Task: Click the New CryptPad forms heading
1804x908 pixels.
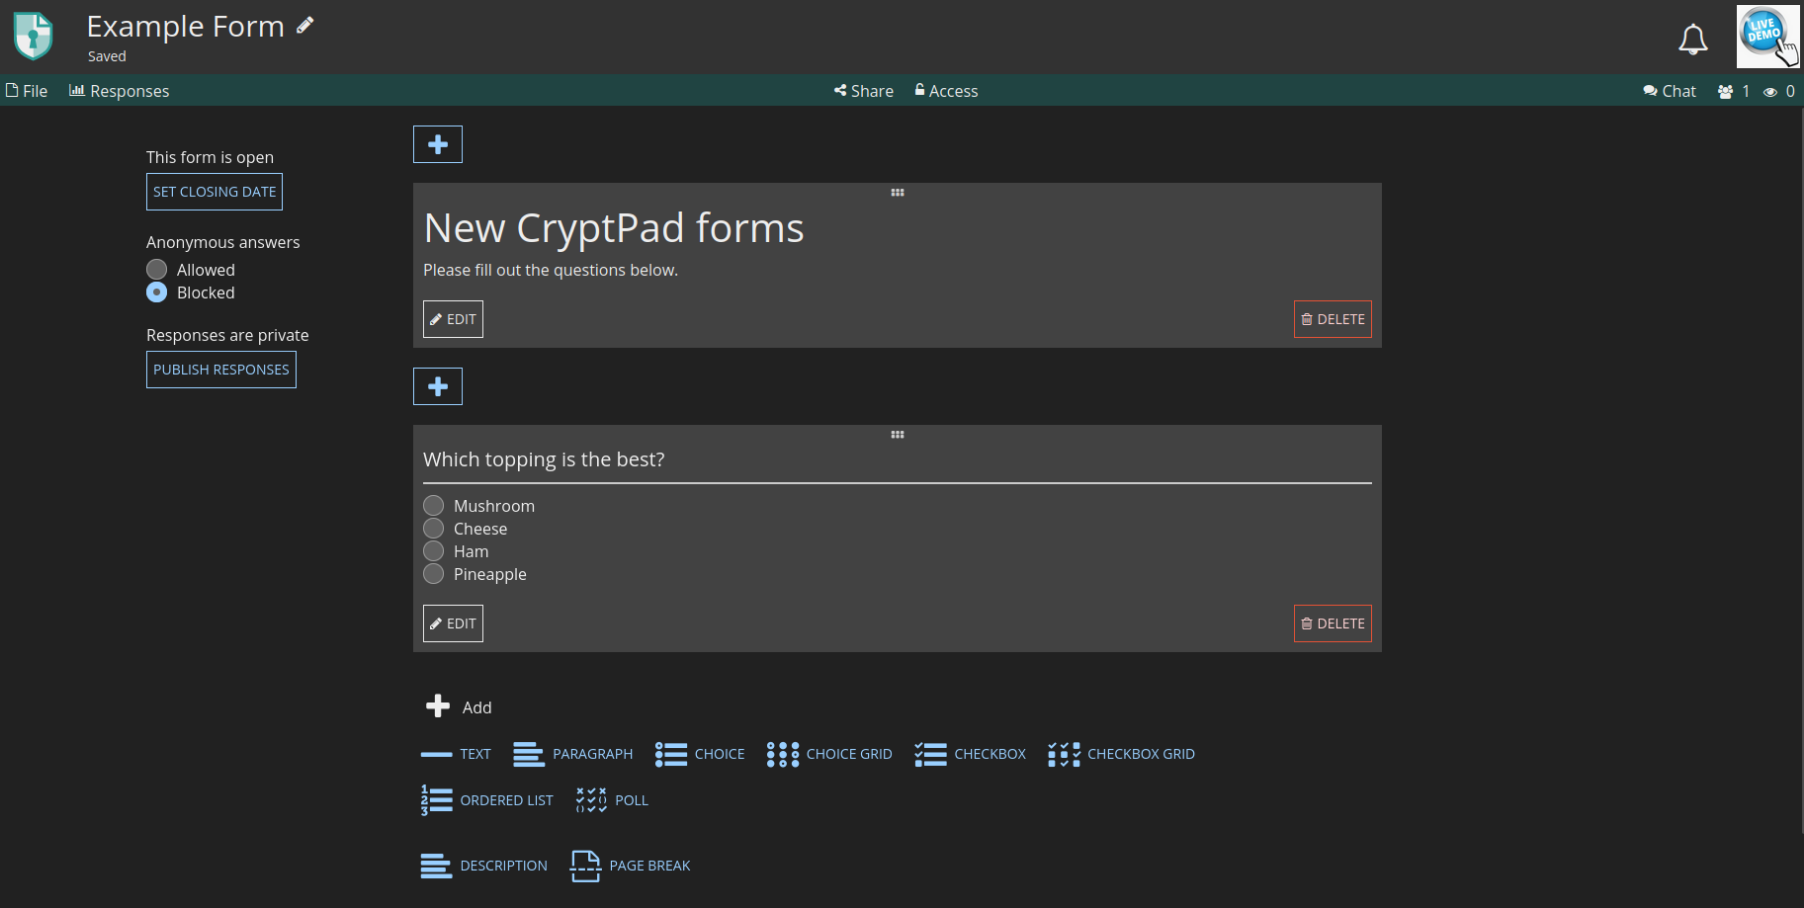Action: pyautogui.click(x=614, y=228)
